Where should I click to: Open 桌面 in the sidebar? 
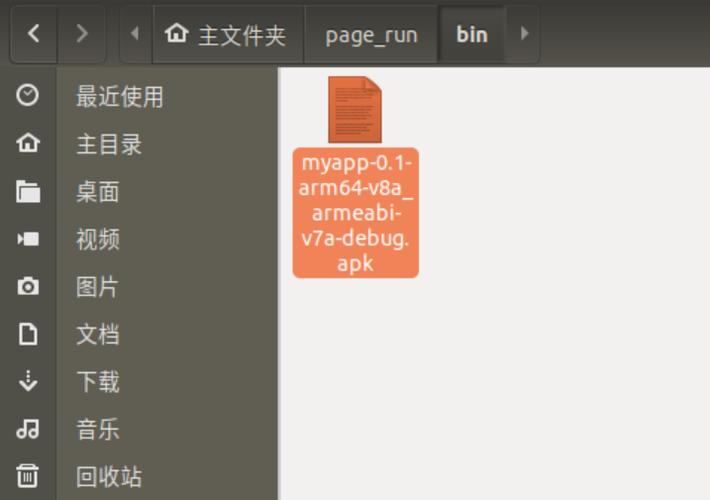[98, 192]
